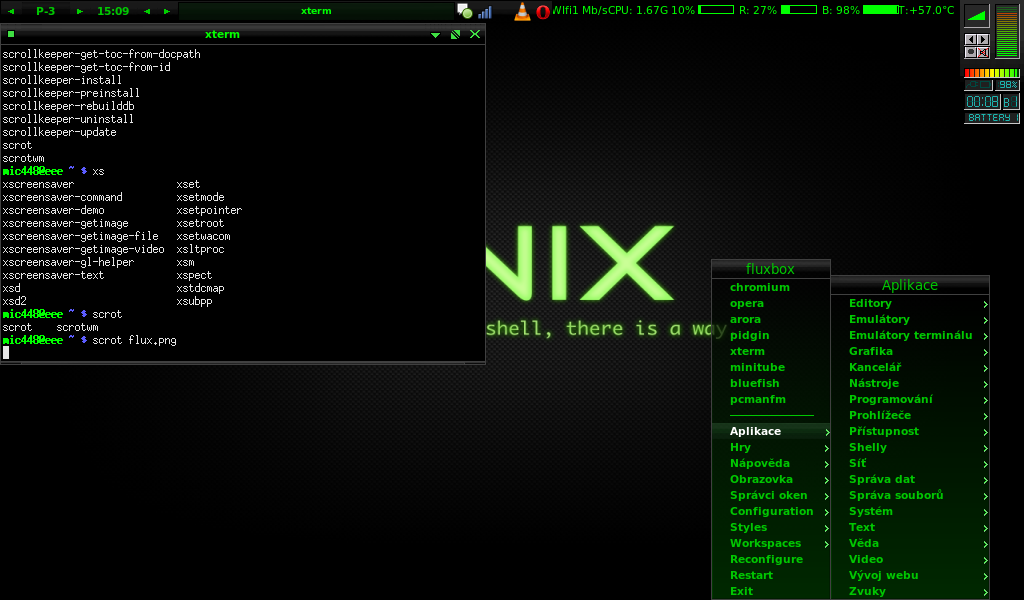1024x600 pixels.
Task: Click the P-3 workspace name
Action: coord(46,11)
